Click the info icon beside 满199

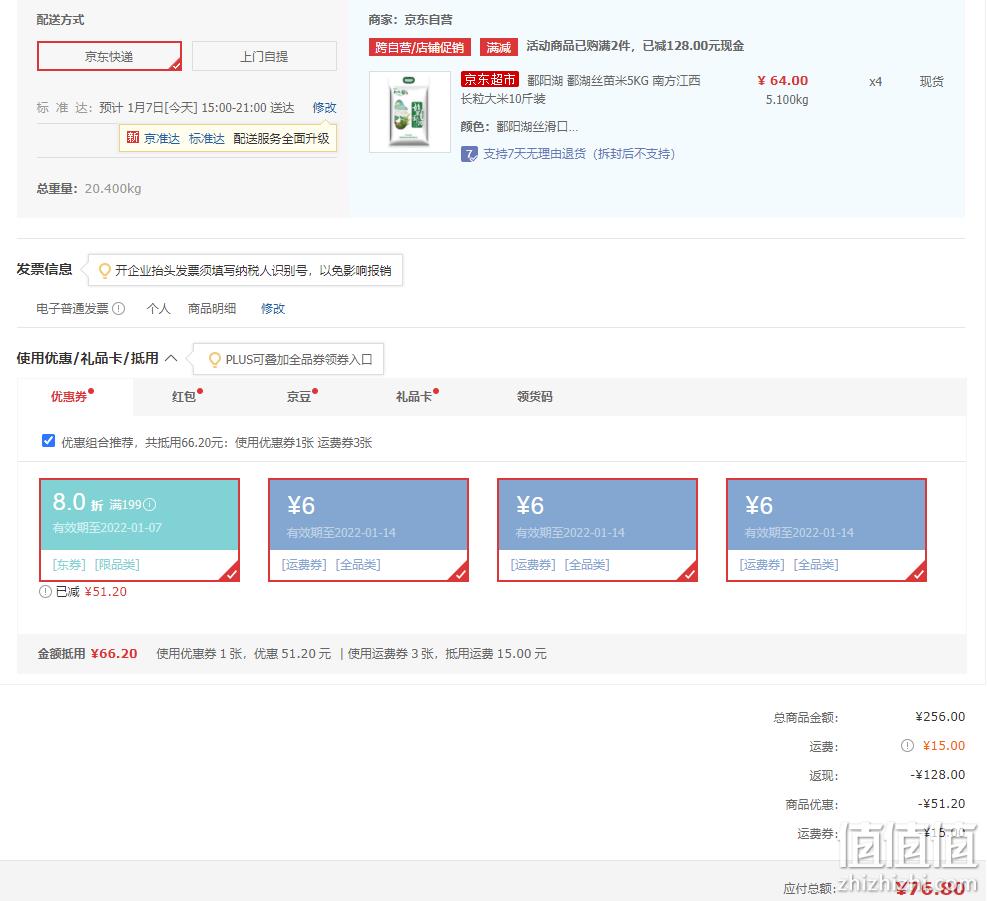point(149,505)
